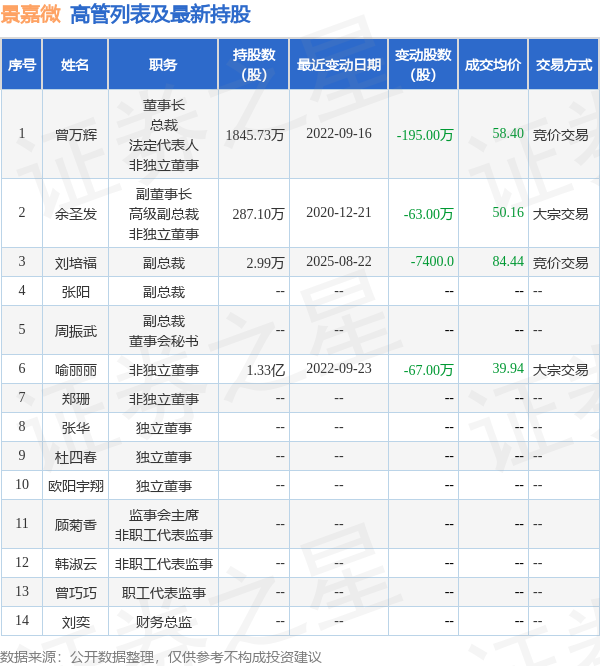Click the 交易方式 column header

coord(563,65)
